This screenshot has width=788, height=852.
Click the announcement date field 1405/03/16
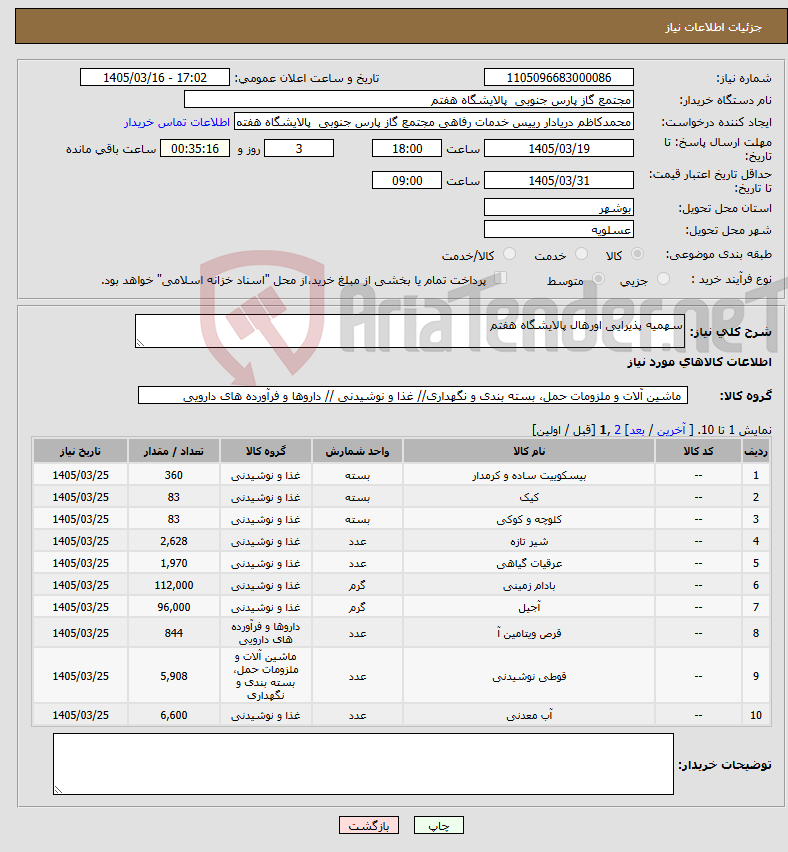(155, 77)
